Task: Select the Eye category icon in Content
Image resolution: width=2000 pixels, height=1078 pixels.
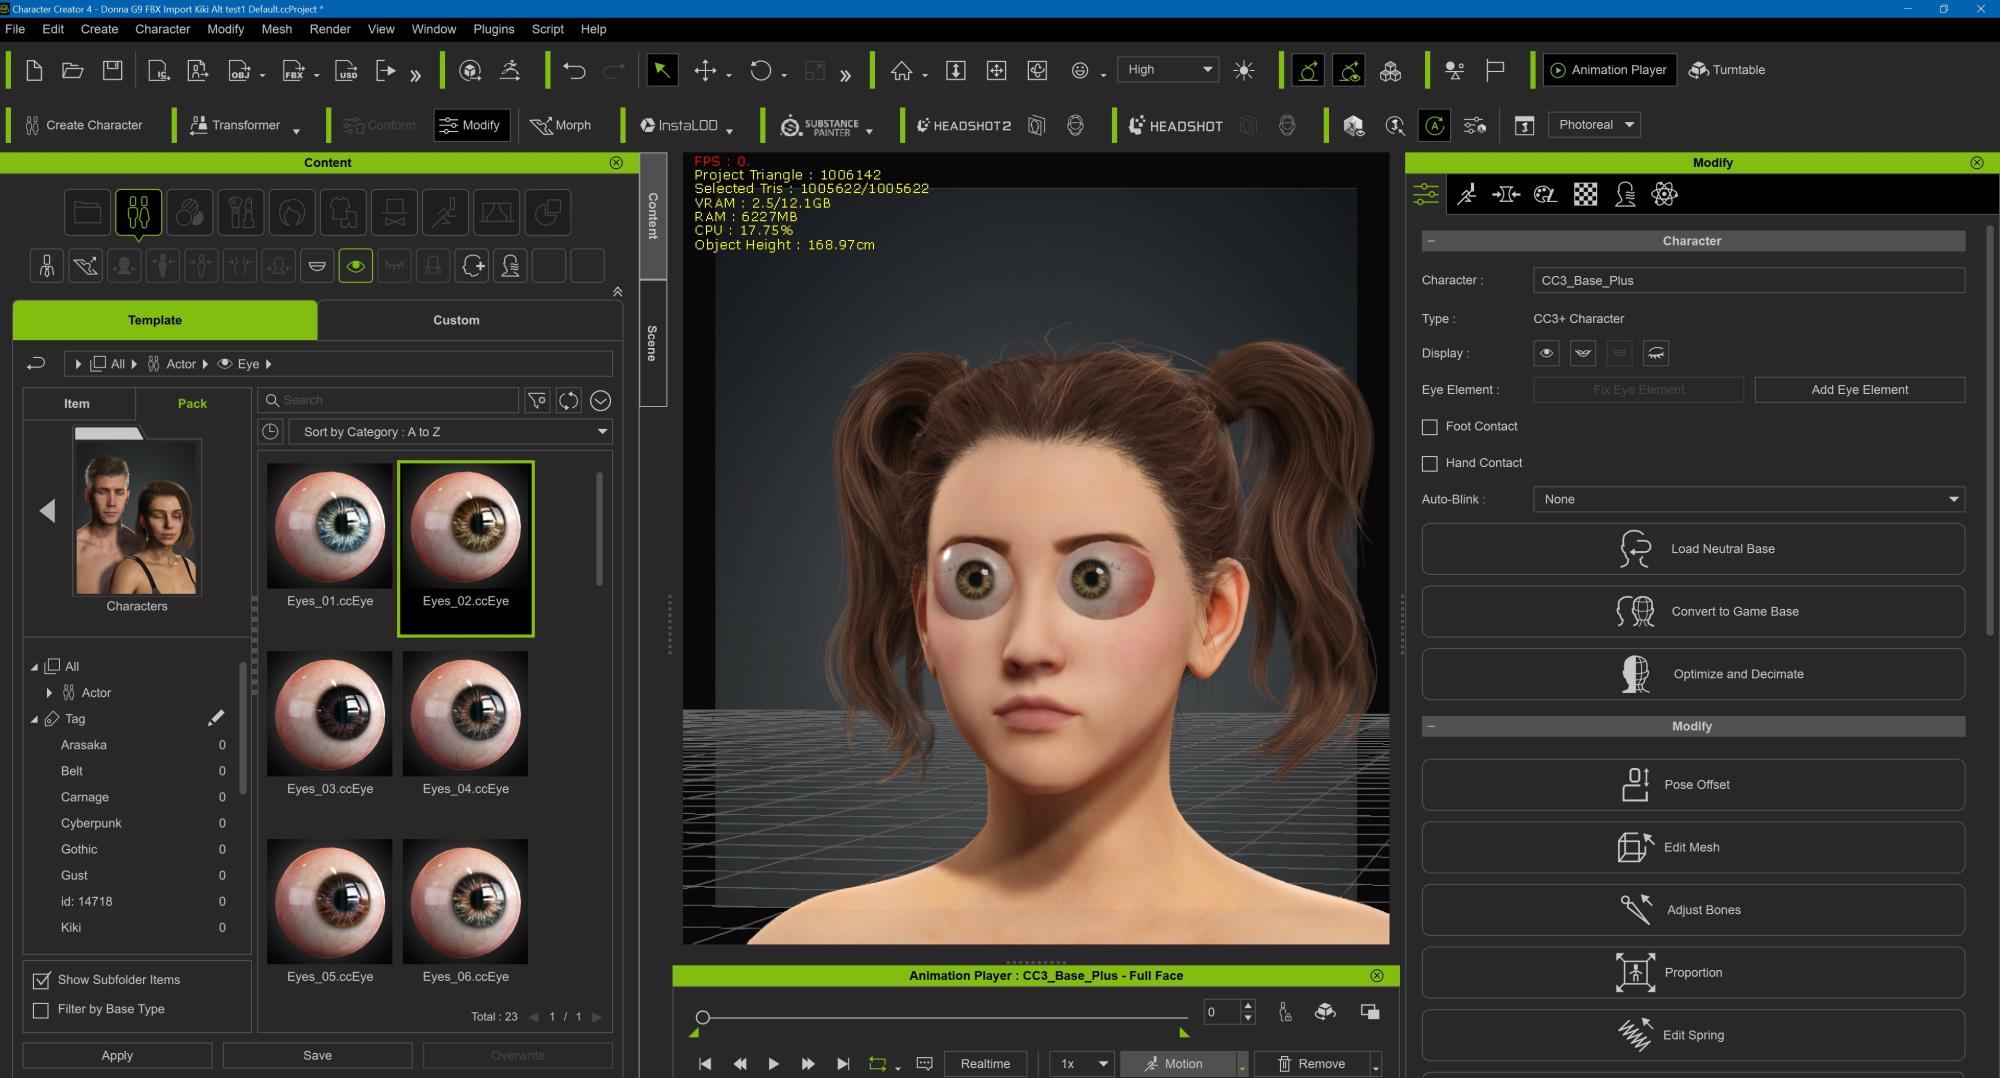Action: (x=355, y=266)
